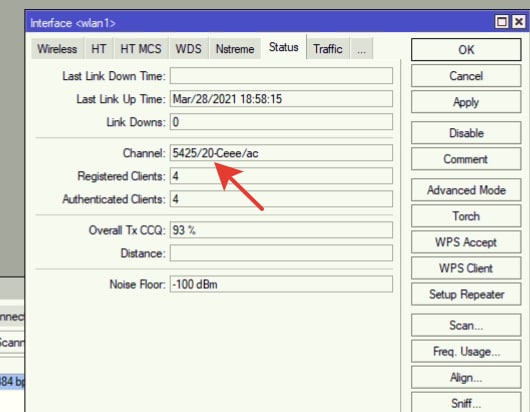Open the Scan... tool
The height and width of the screenshot is (412, 530).
466,325
